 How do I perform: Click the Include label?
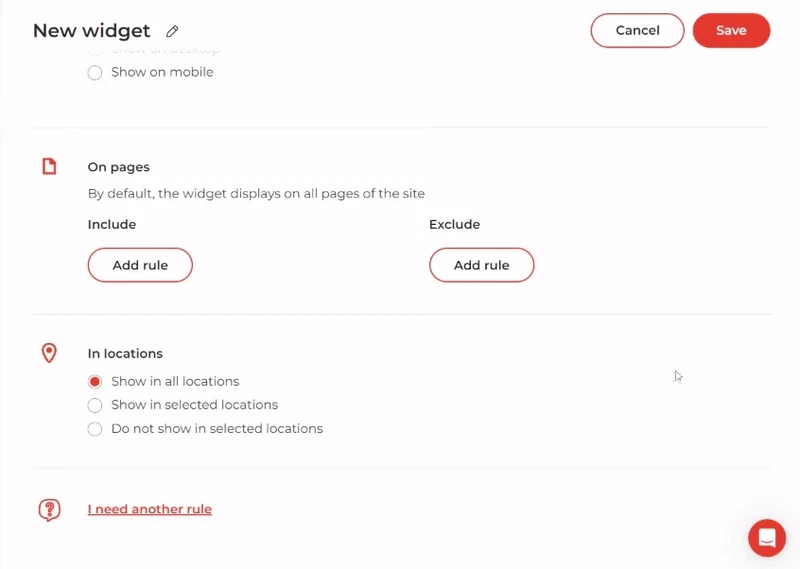(x=112, y=224)
